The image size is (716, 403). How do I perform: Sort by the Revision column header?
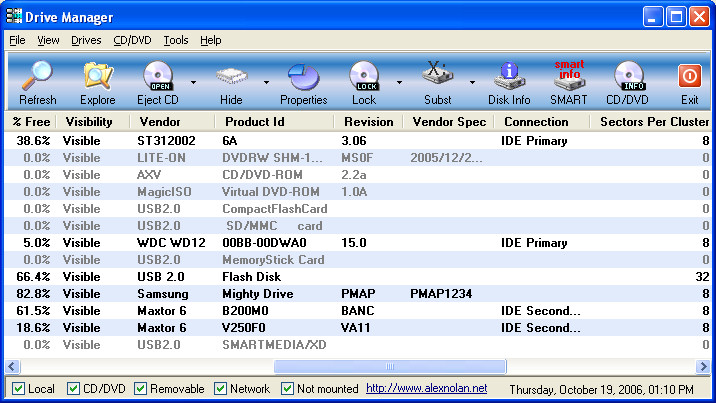click(369, 122)
